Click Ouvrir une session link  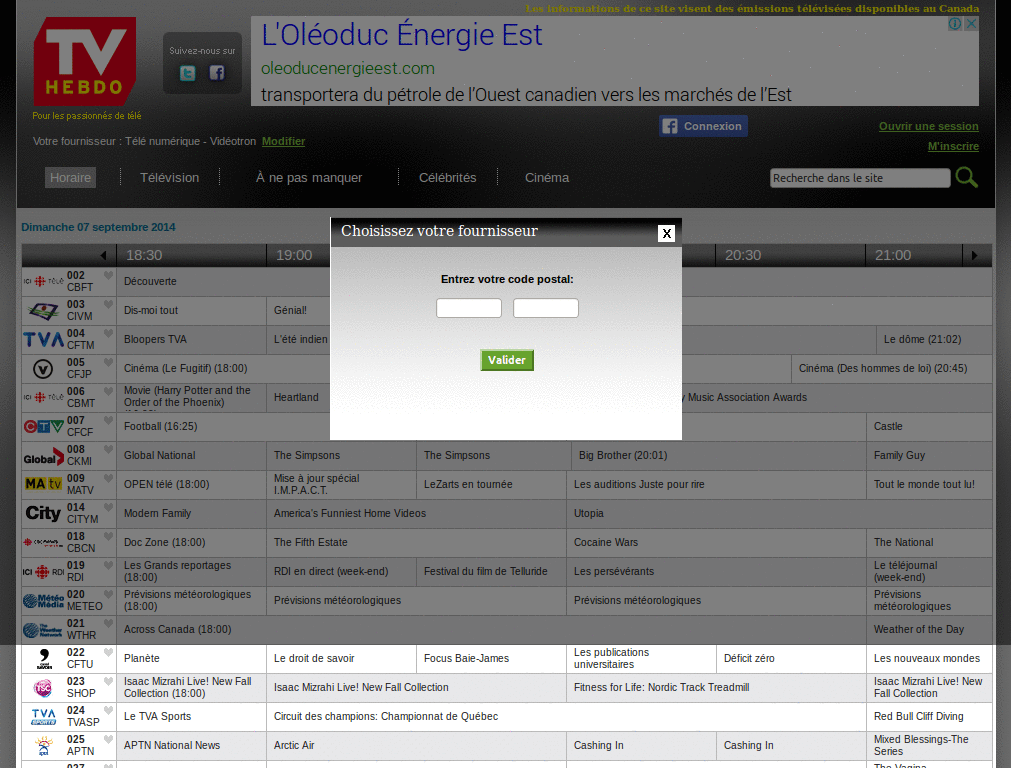[x=929, y=126]
